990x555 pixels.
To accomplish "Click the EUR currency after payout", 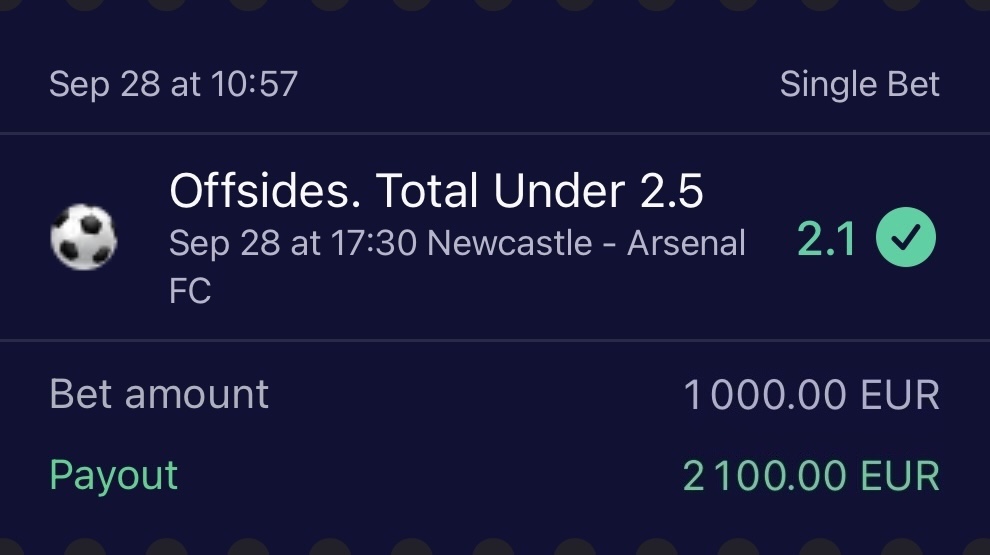I will pyautogui.click(x=897, y=476).
